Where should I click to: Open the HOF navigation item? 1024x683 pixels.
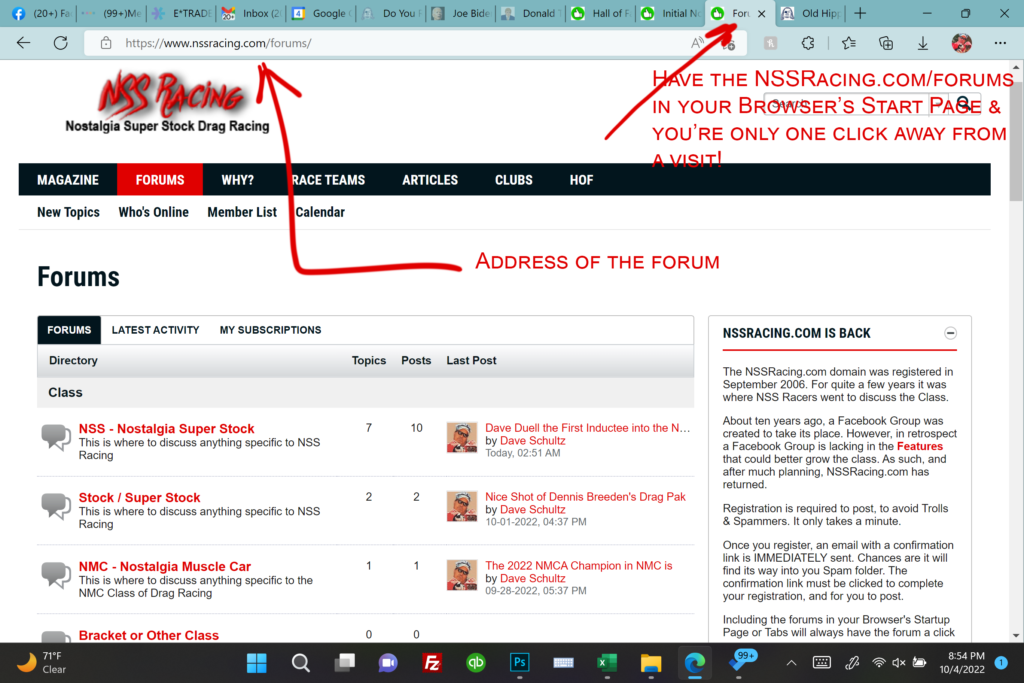click(x=581, y=180)
